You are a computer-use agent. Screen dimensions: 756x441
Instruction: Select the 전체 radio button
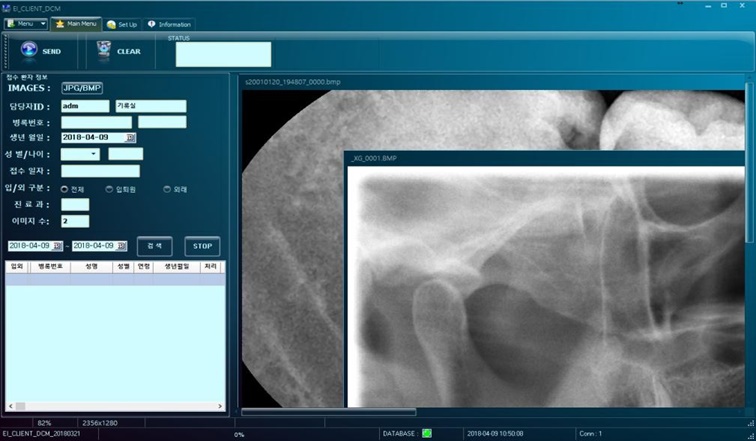pos(65,188)
